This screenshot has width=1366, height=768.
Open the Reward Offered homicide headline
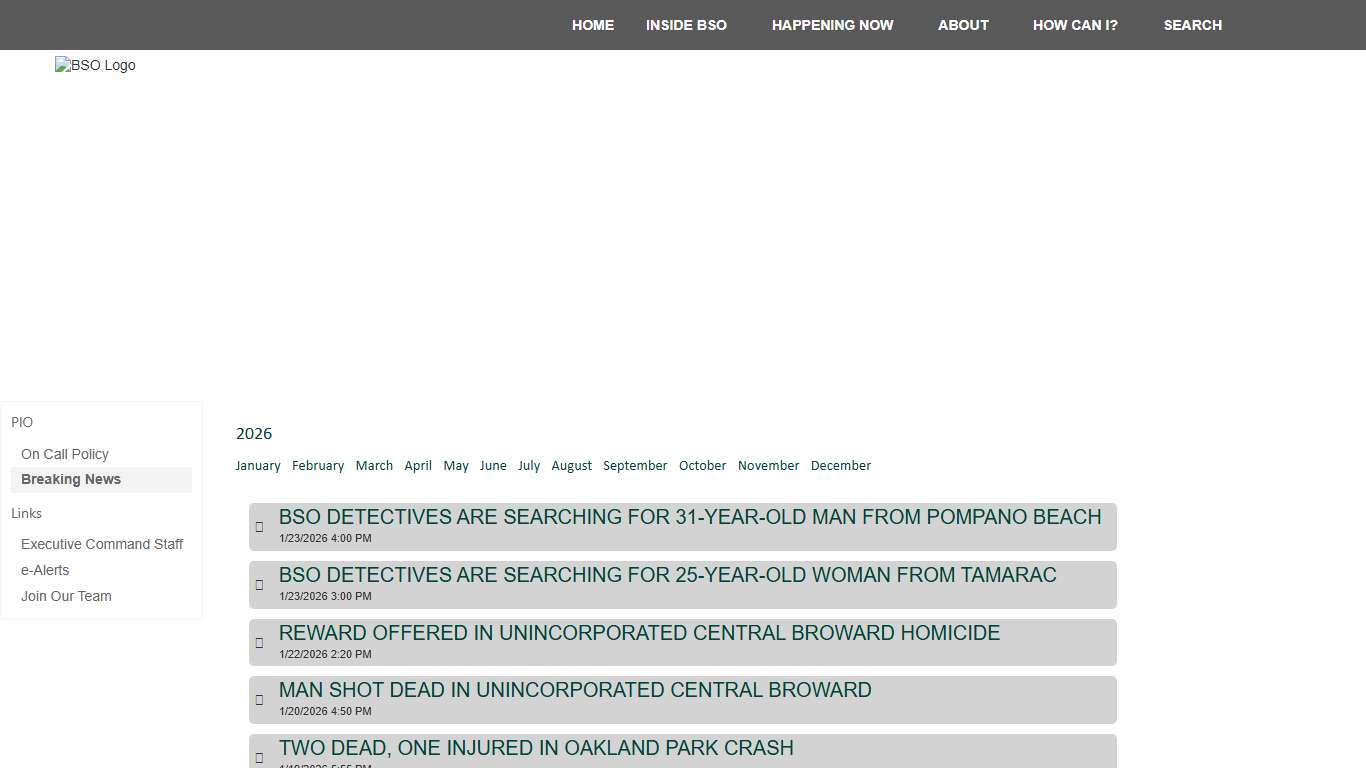[639, 633]
